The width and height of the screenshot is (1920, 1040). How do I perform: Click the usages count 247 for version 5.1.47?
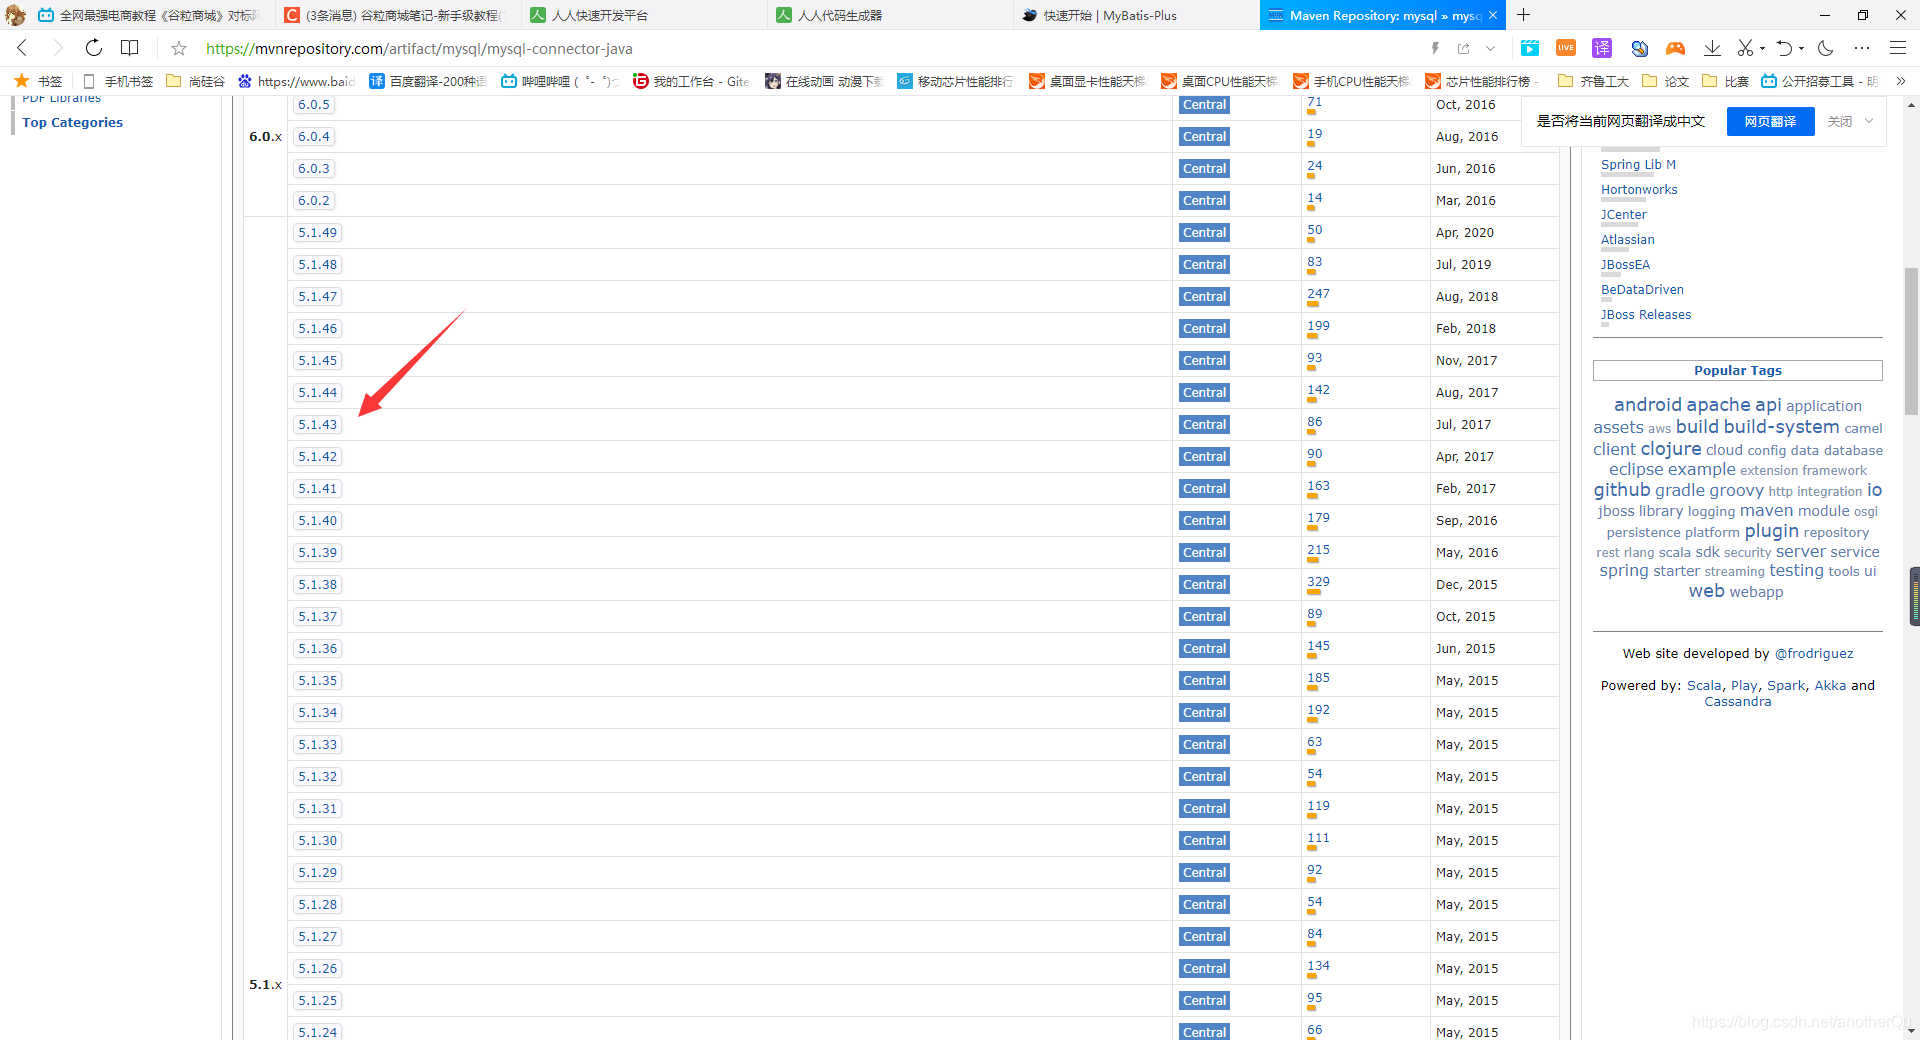pyautogui.click(x=1318, y=294)
